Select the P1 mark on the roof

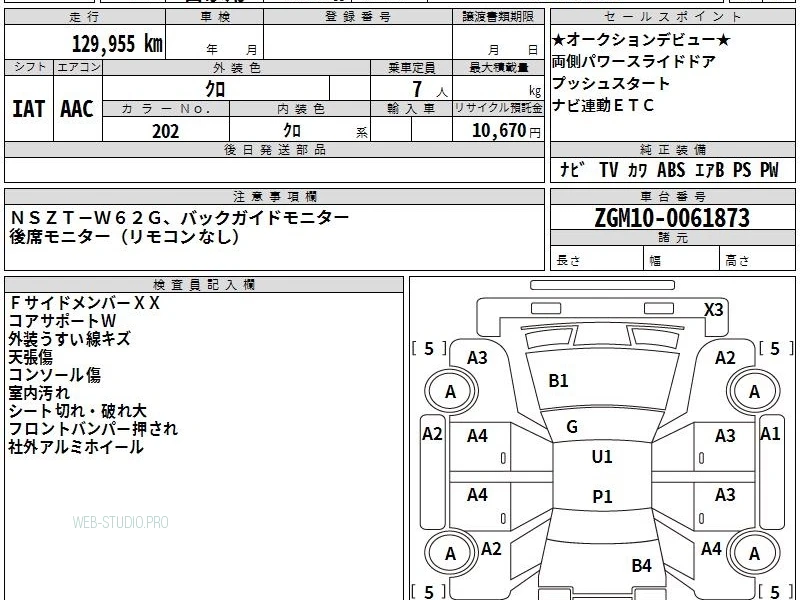602,496
